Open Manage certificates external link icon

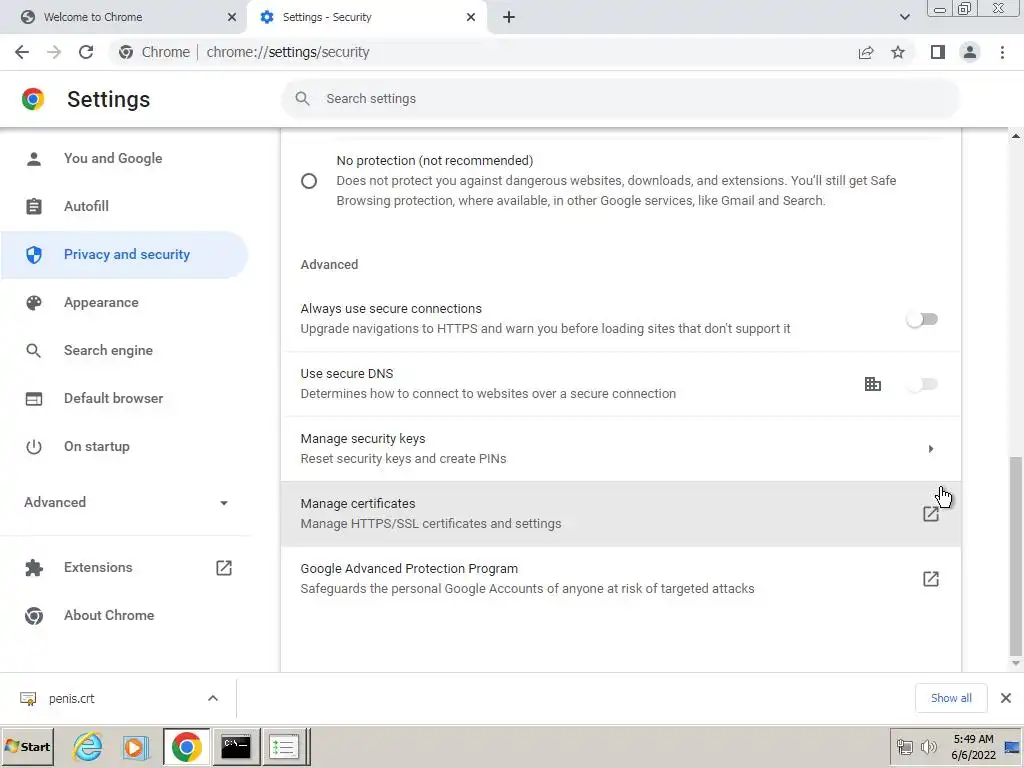pos(931,514)
